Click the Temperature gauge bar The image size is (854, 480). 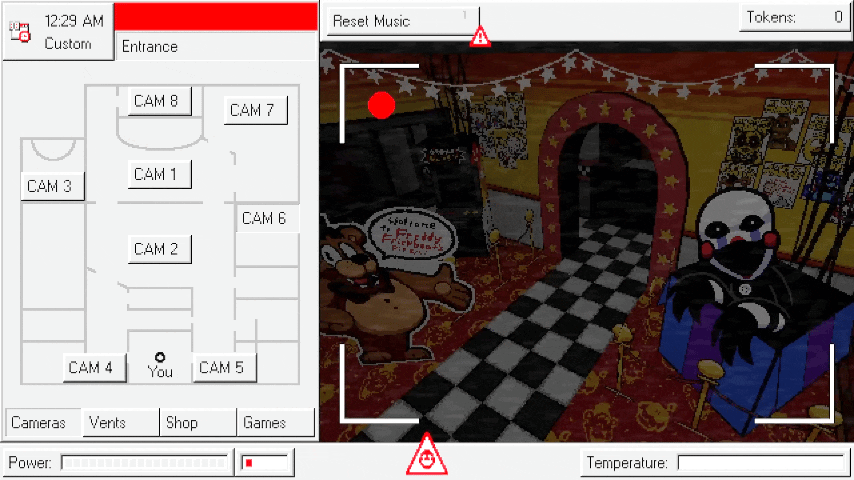[762, 463]
